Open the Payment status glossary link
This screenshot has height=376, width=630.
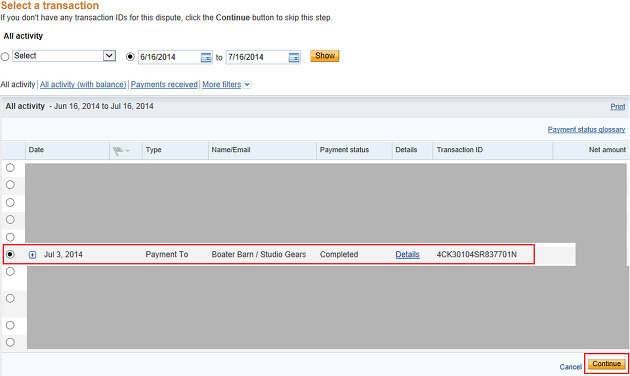point(586,129)
